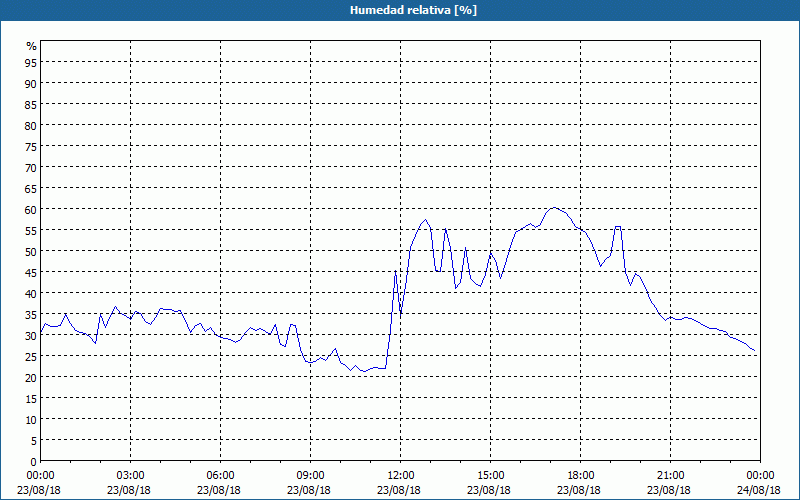Viewport: 800px width, 500px height.
Task: Click the 21:00 time axis label
Action: coord(670,476)
